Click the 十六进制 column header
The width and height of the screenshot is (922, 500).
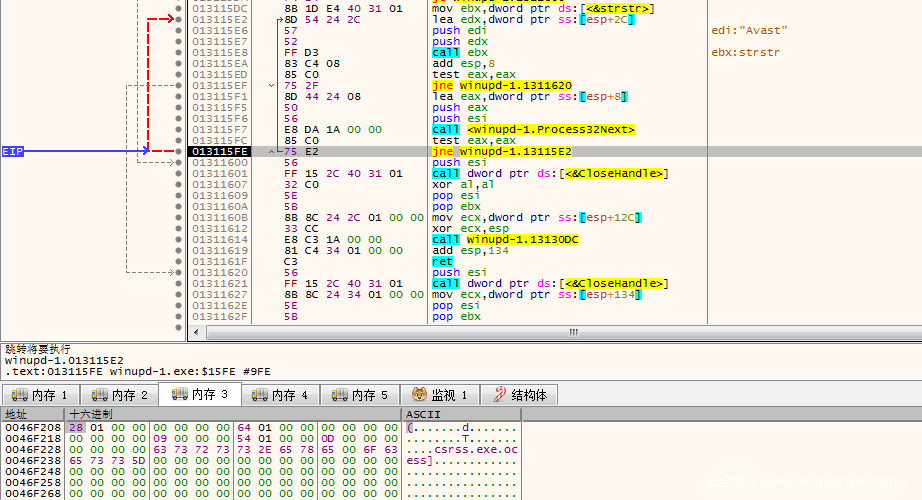(90, 414)
